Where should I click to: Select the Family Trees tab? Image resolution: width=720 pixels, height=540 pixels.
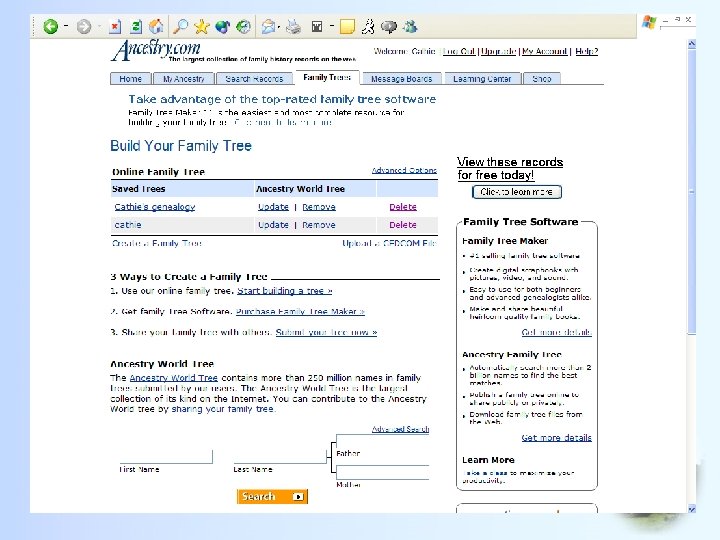327,77
